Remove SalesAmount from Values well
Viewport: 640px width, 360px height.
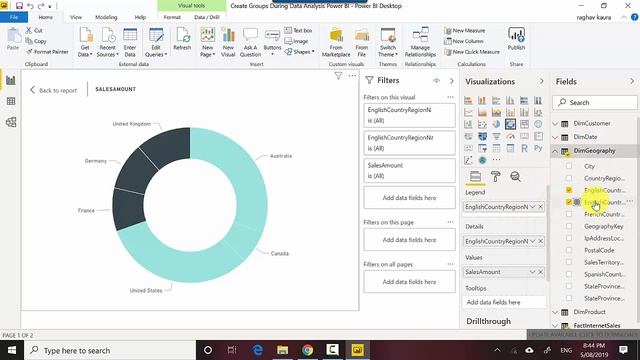[x=541, y=272]
